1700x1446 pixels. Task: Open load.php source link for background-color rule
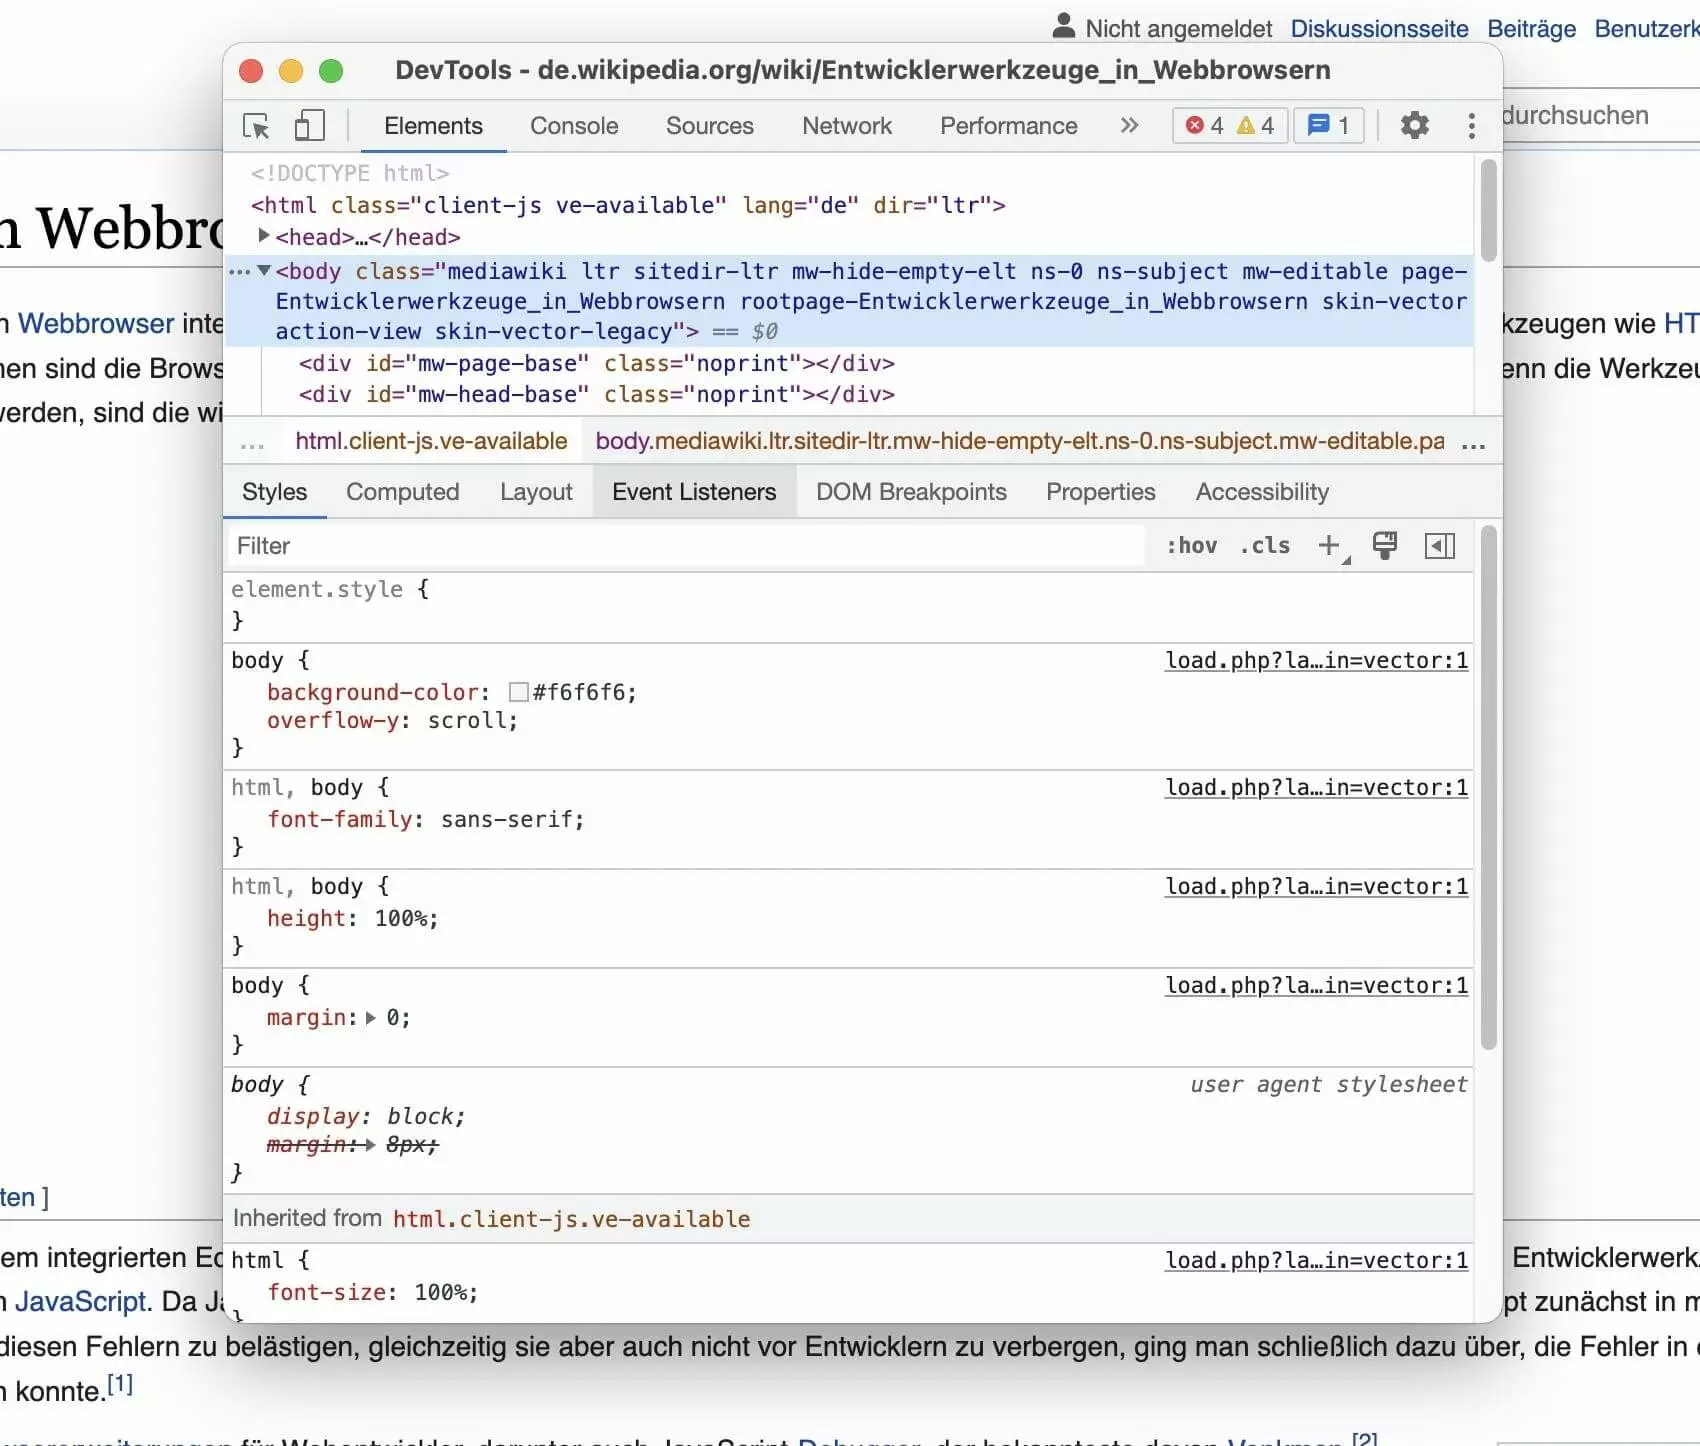click(x=1316, y=661)
